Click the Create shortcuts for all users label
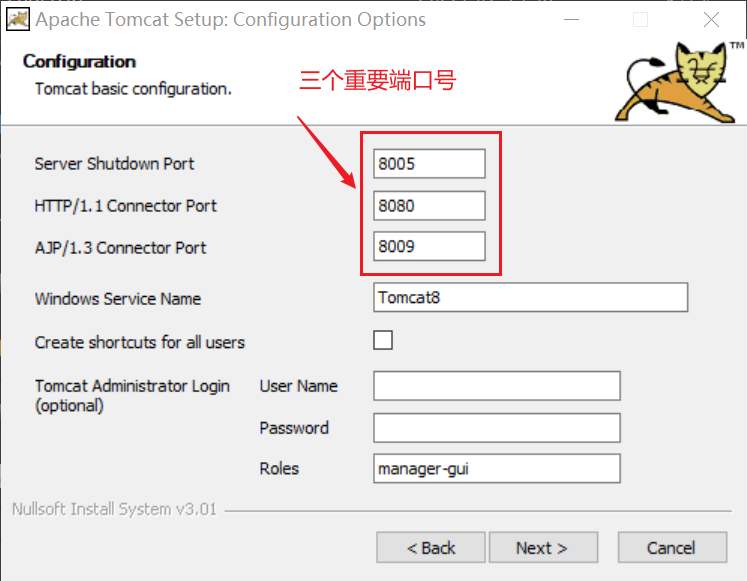The width and height of the screenshot is (747, 581). tap(140, 342)
